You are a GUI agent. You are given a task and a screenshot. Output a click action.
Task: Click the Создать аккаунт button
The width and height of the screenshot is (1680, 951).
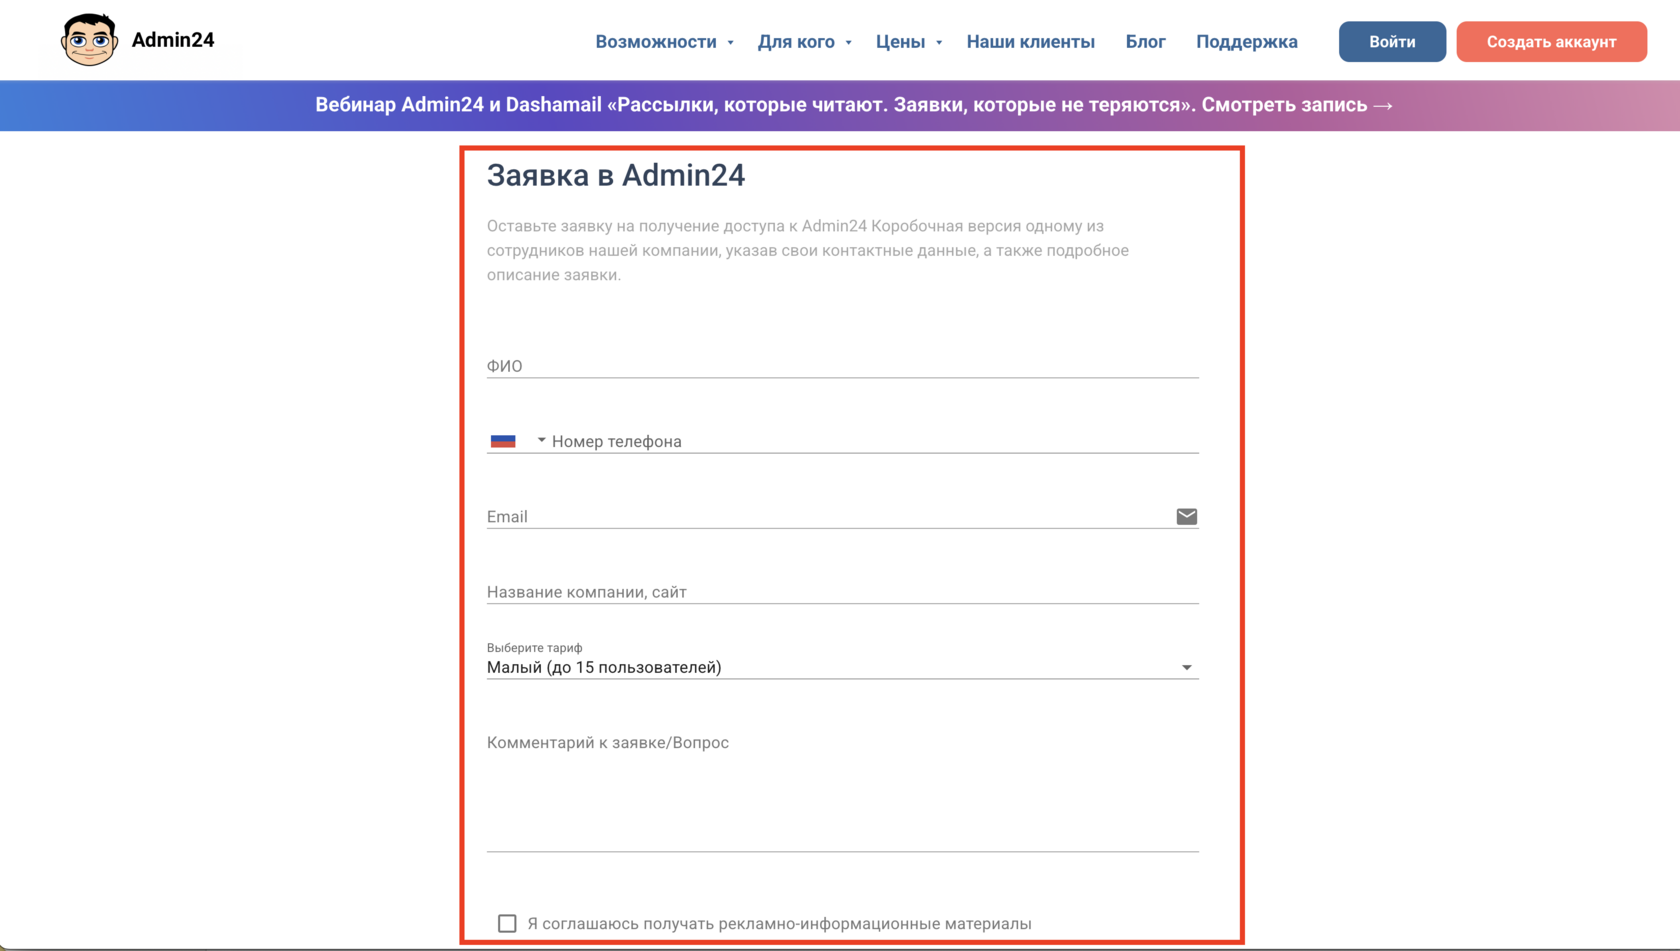tap(1551, 42)
